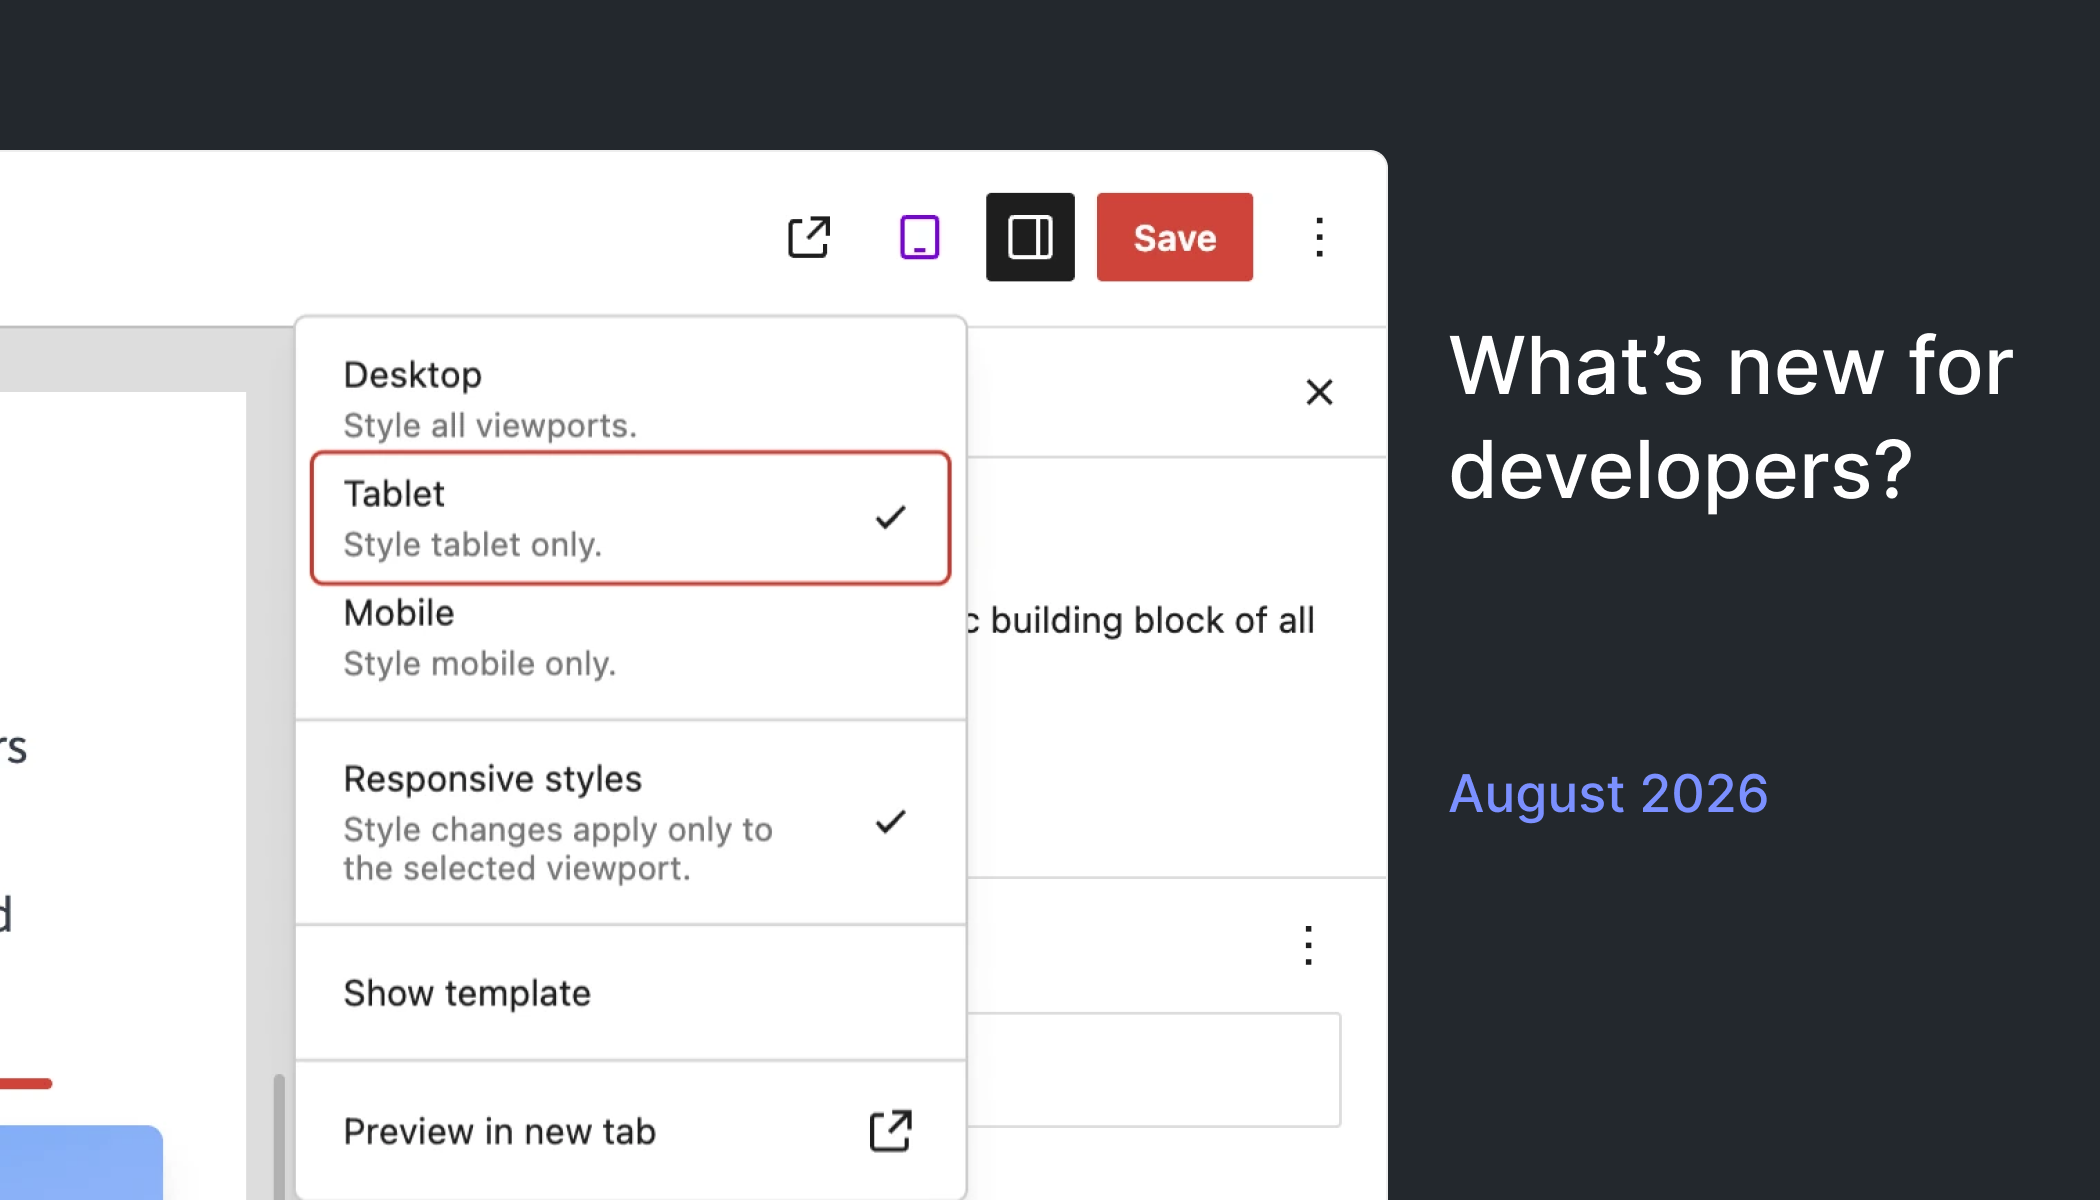The width and height of the screenshot is (2100, 1200).
Task: Open the sidebar section three-dot options menu
Action: [1308, 945]
